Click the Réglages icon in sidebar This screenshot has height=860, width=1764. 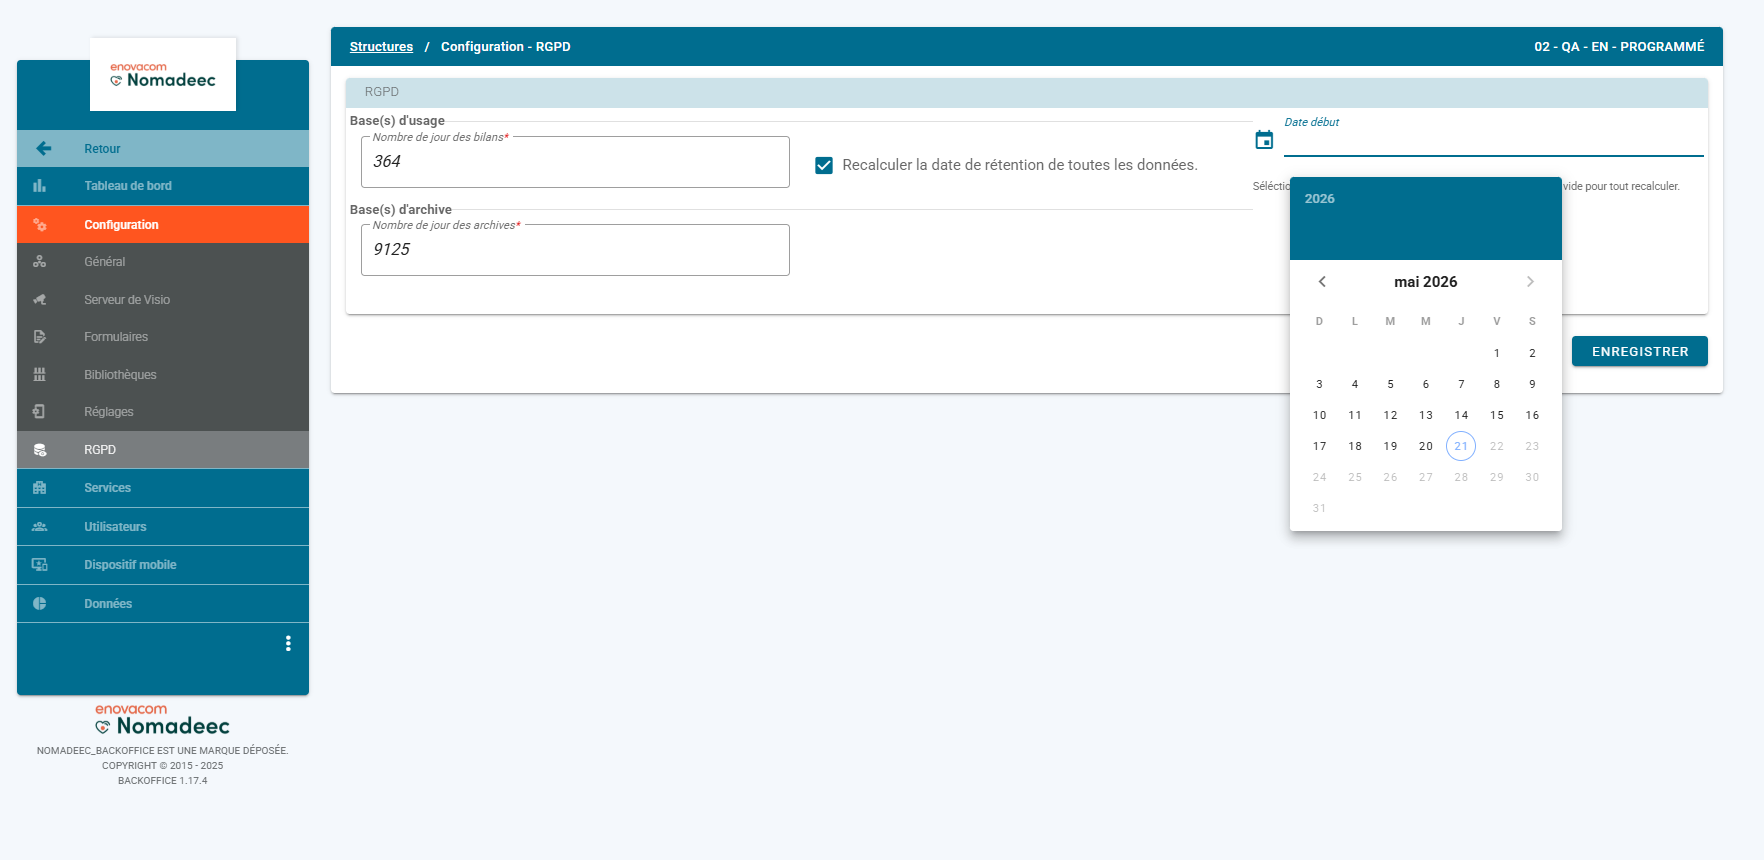click(x=40, y=412)
